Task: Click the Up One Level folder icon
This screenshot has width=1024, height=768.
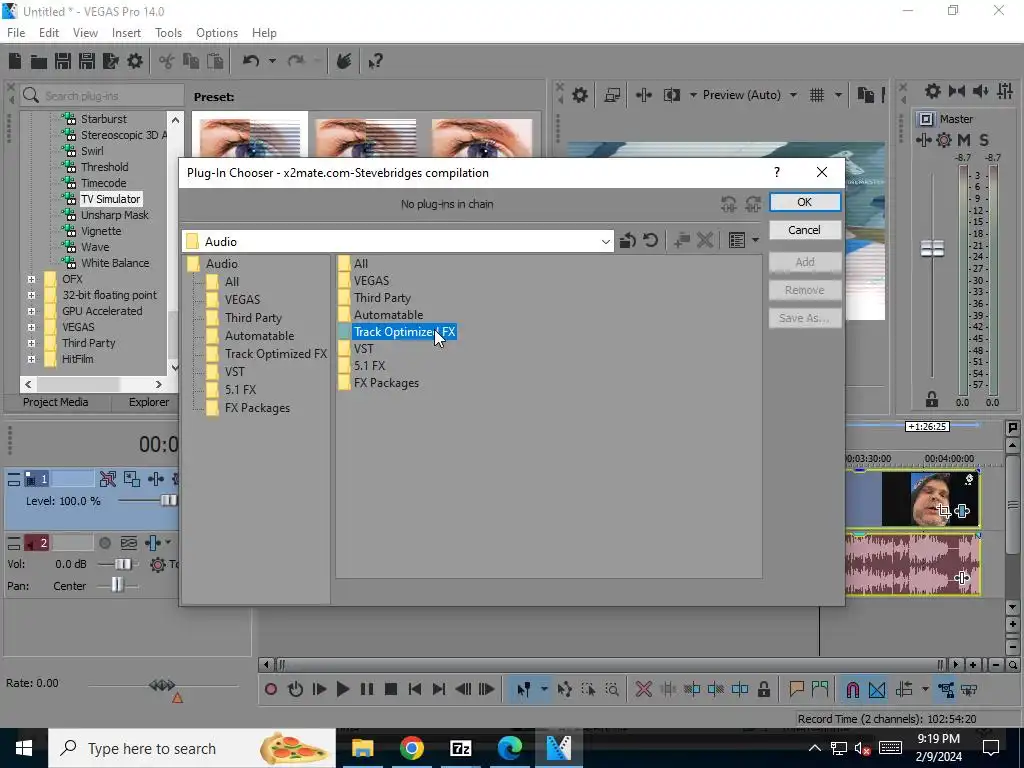Action: (628, 240)
